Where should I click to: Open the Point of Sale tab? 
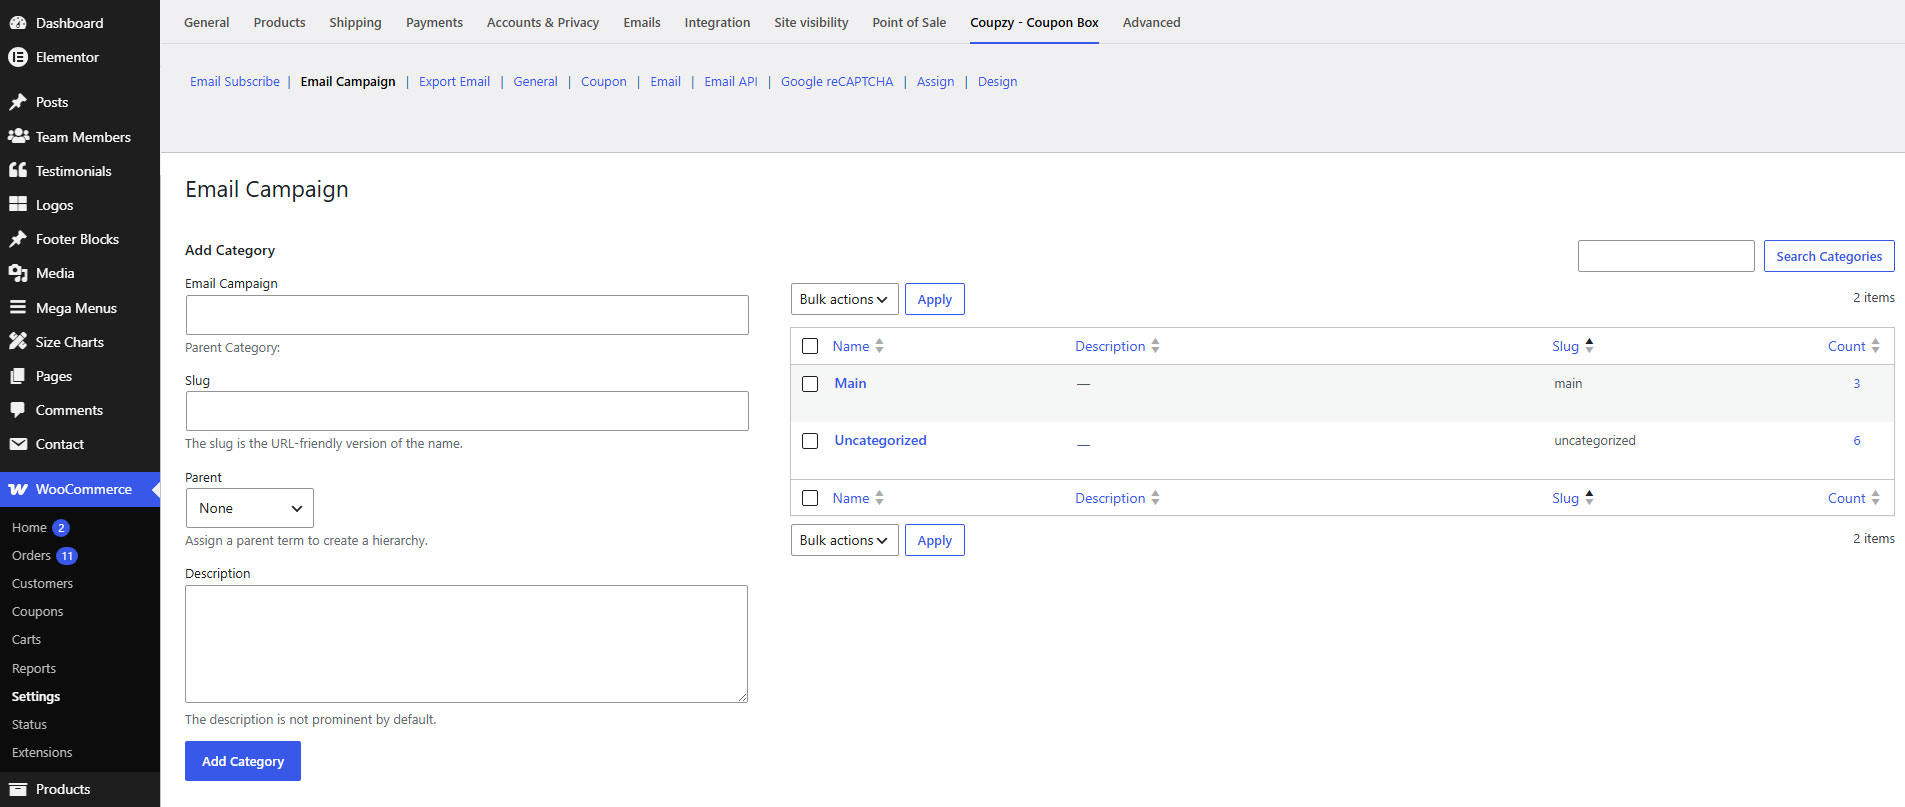click(x=909, y=22)
